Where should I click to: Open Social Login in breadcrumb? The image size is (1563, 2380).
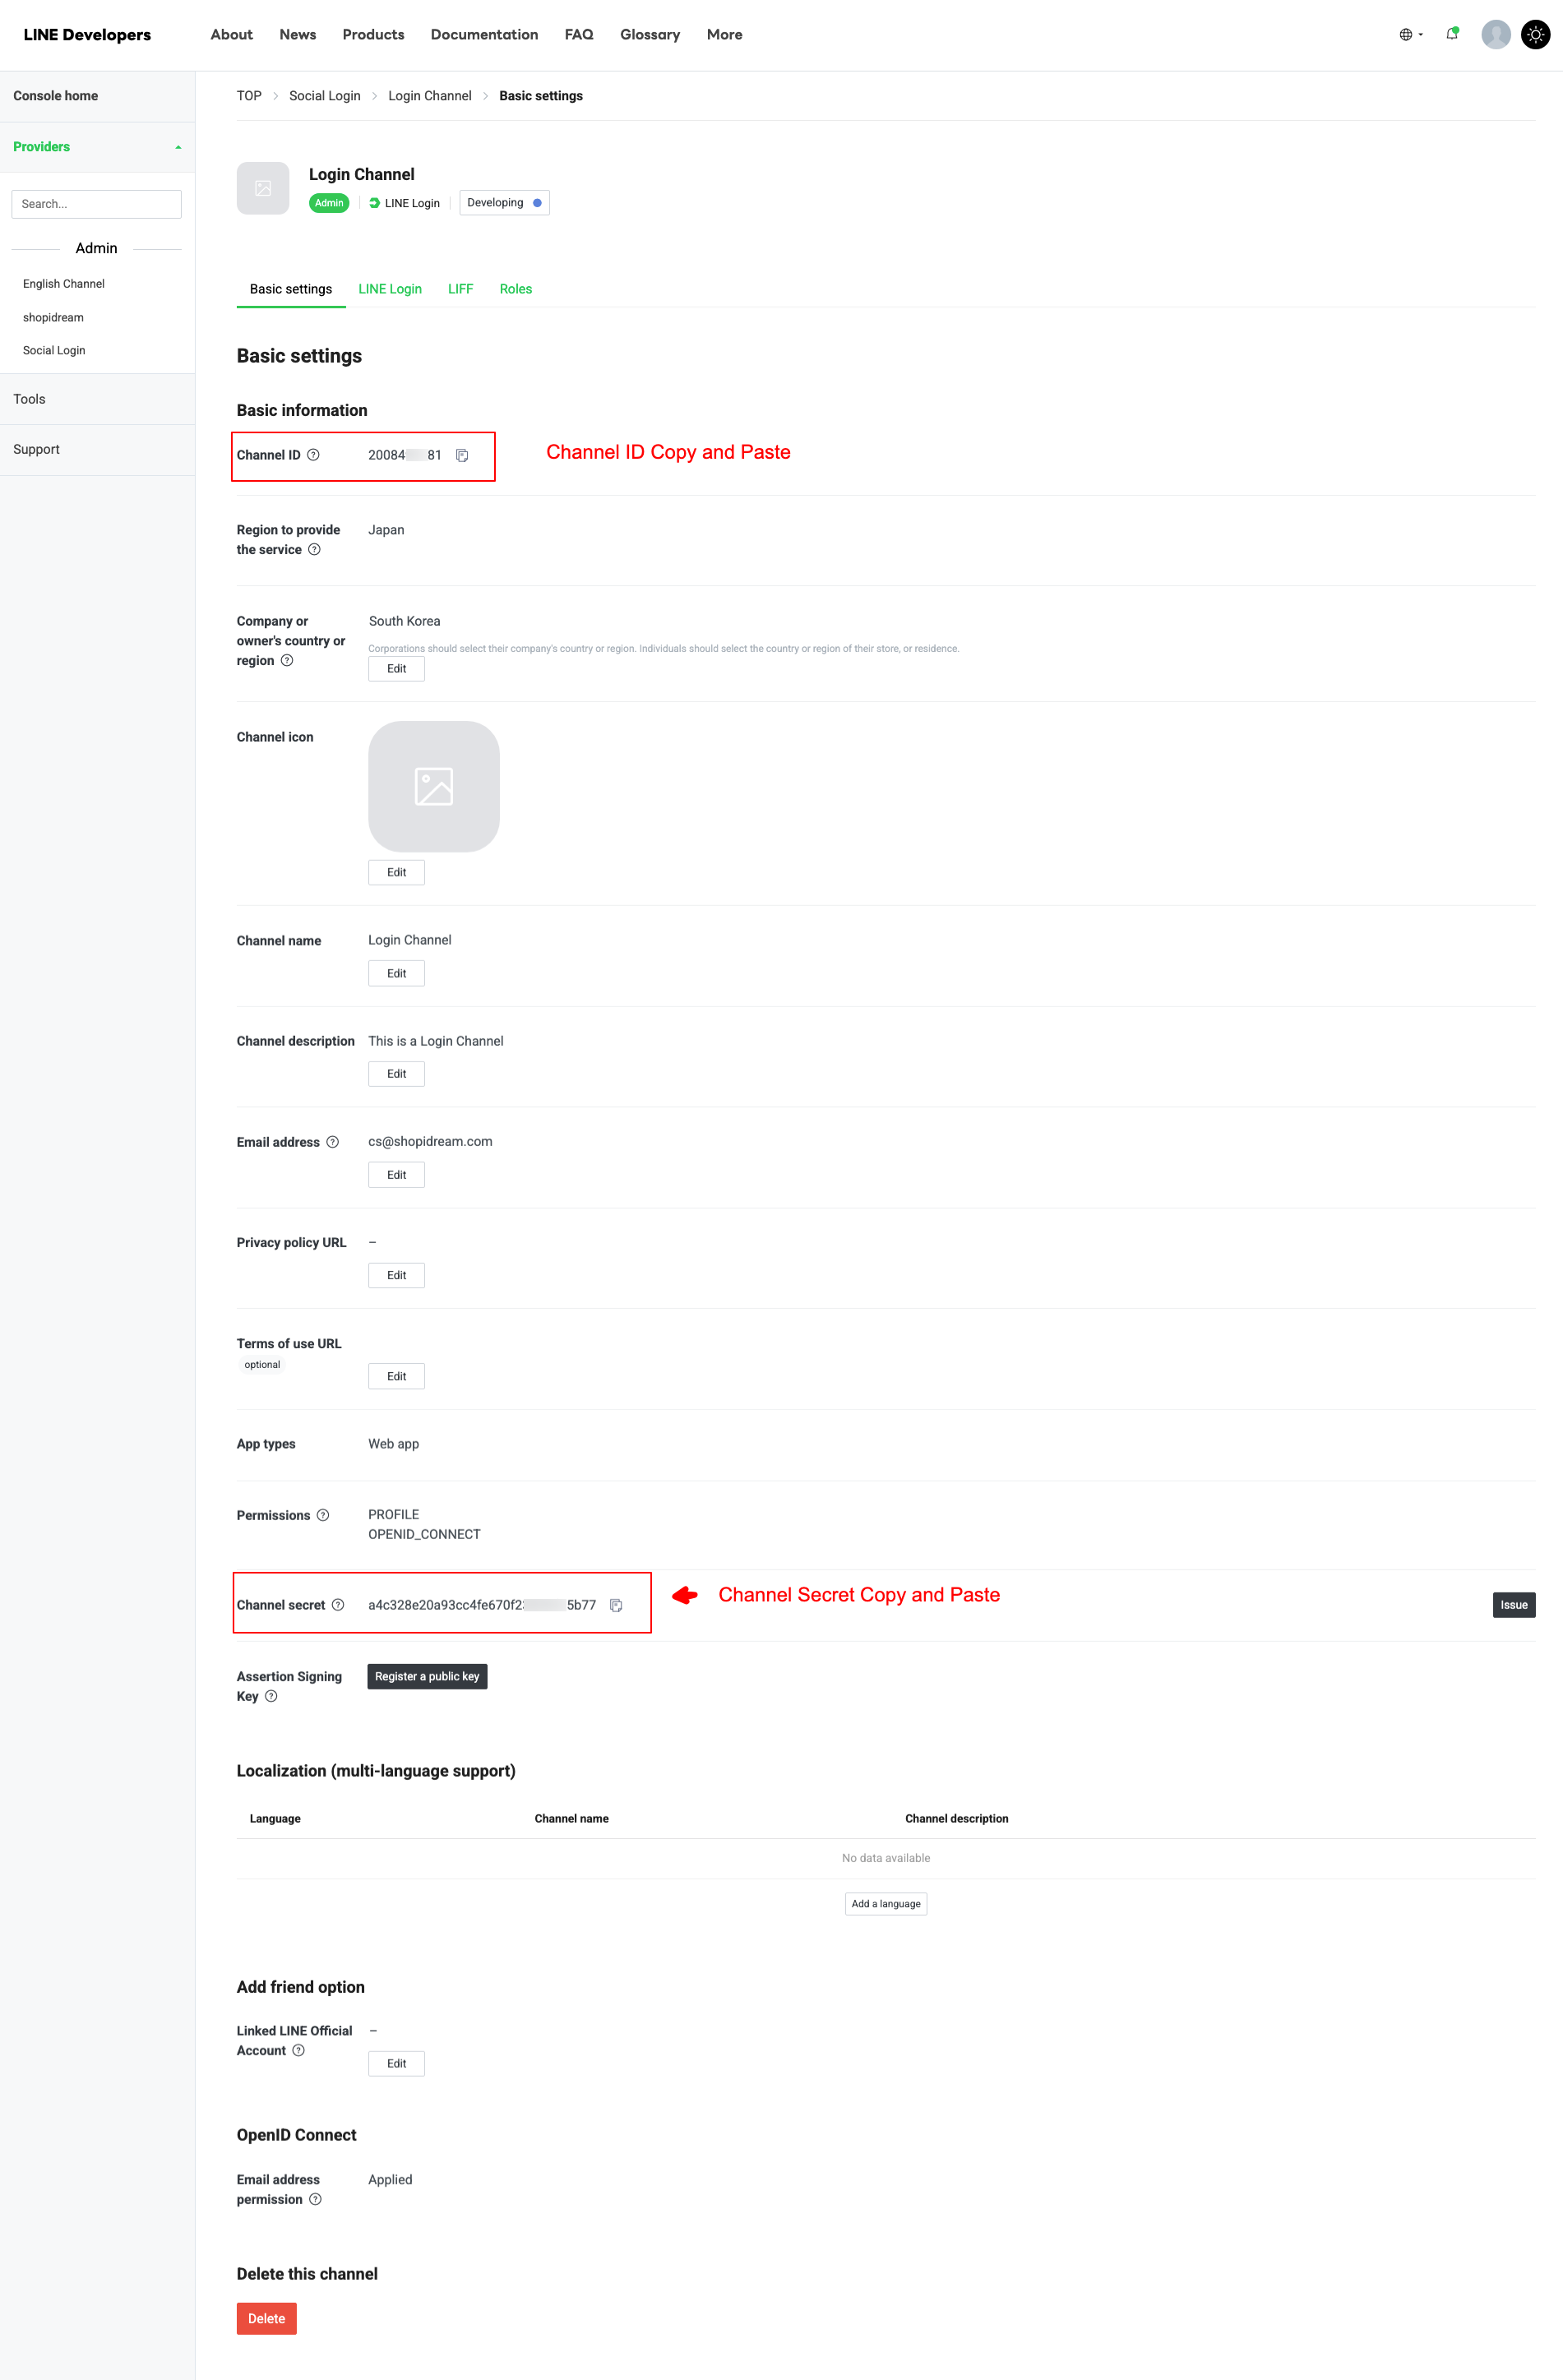click(x=325, y=96)
